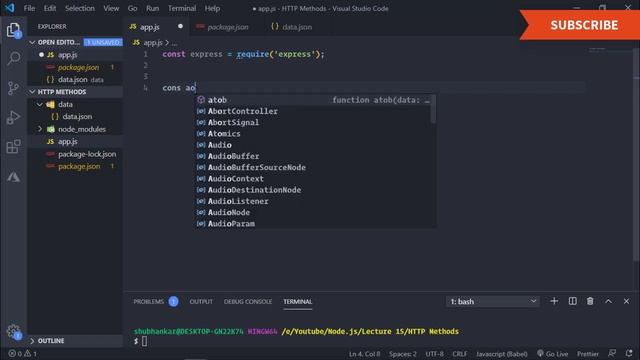Split the terminal panel
This screenshot has width=640, height=360.
coord(573,301)
